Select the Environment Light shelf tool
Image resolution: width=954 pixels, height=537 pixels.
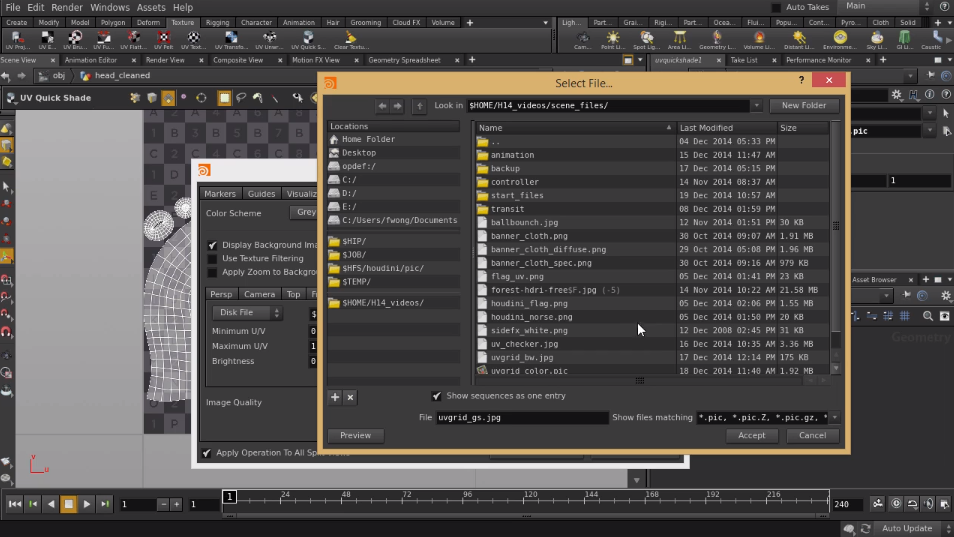pyautogui.click(x=840, y=40)
